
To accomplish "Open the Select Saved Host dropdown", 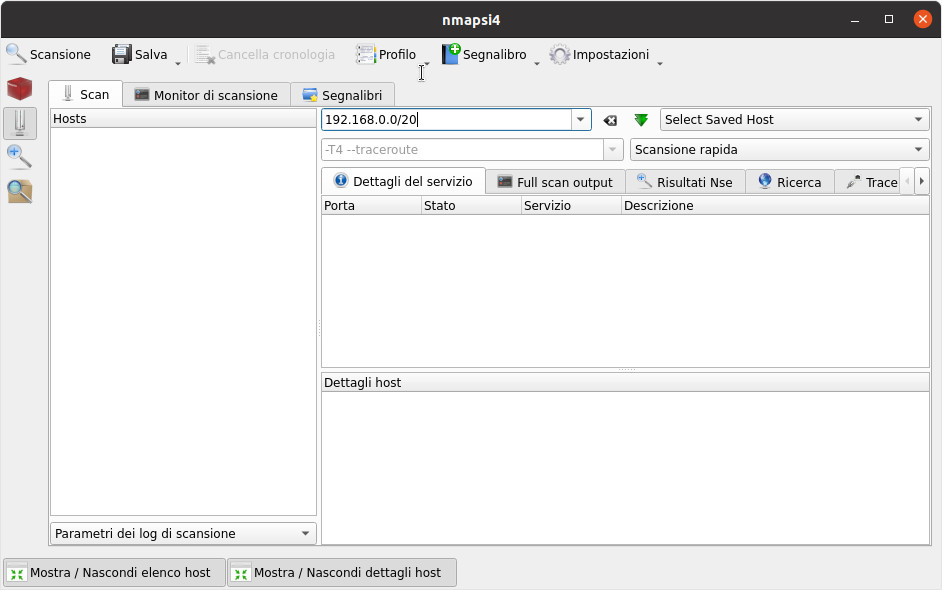I will coord(794,120).
